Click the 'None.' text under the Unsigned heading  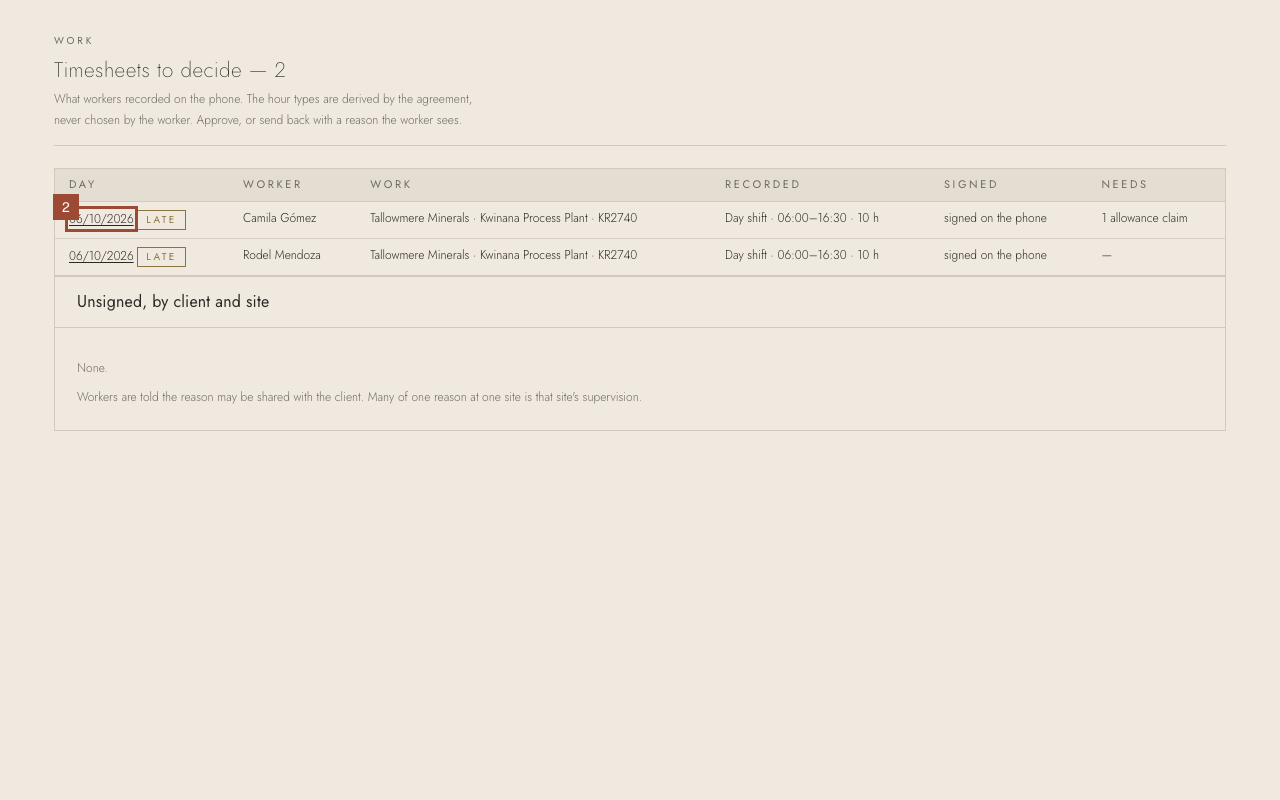92,368
